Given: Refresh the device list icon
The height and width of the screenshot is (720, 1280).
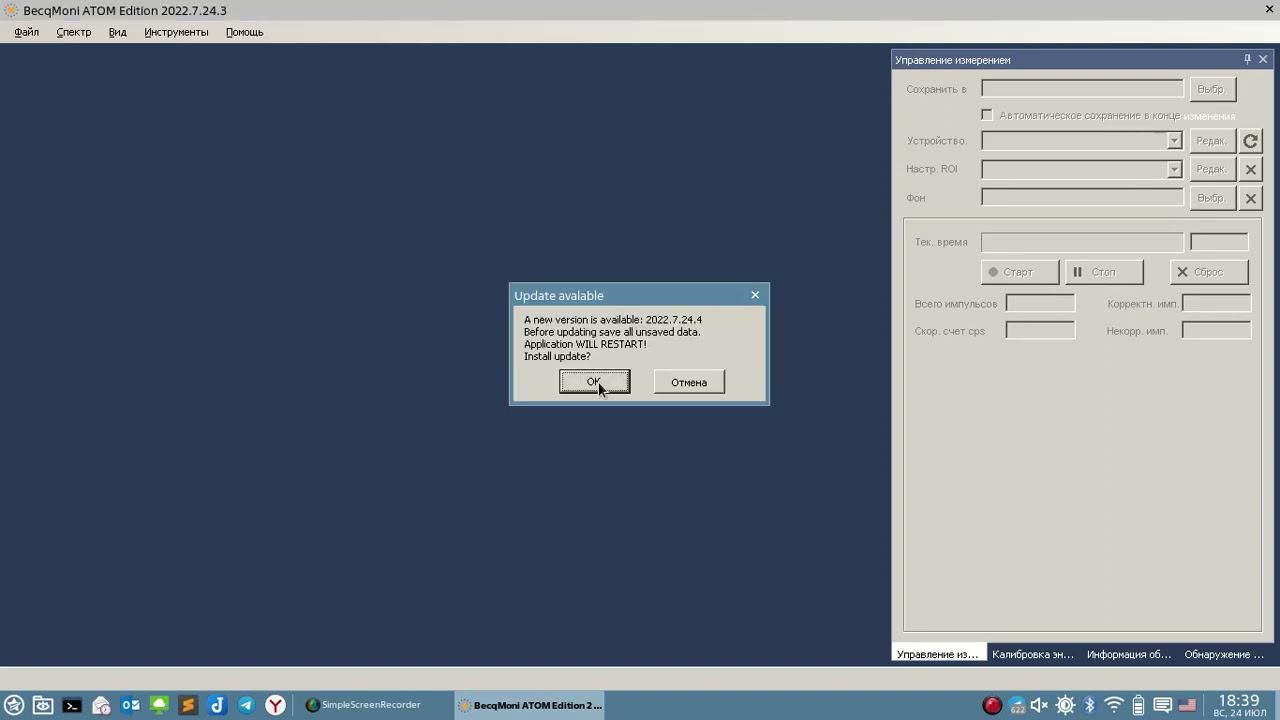Looking at the screenshot, I should [x=1250, y=141].
